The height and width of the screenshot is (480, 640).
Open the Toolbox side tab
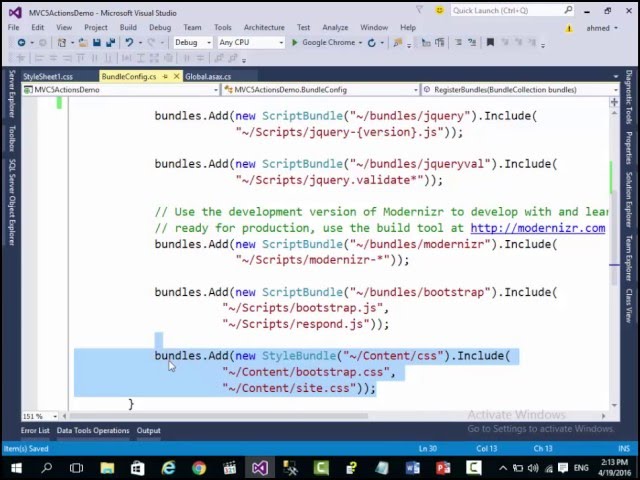coord(12,138)
